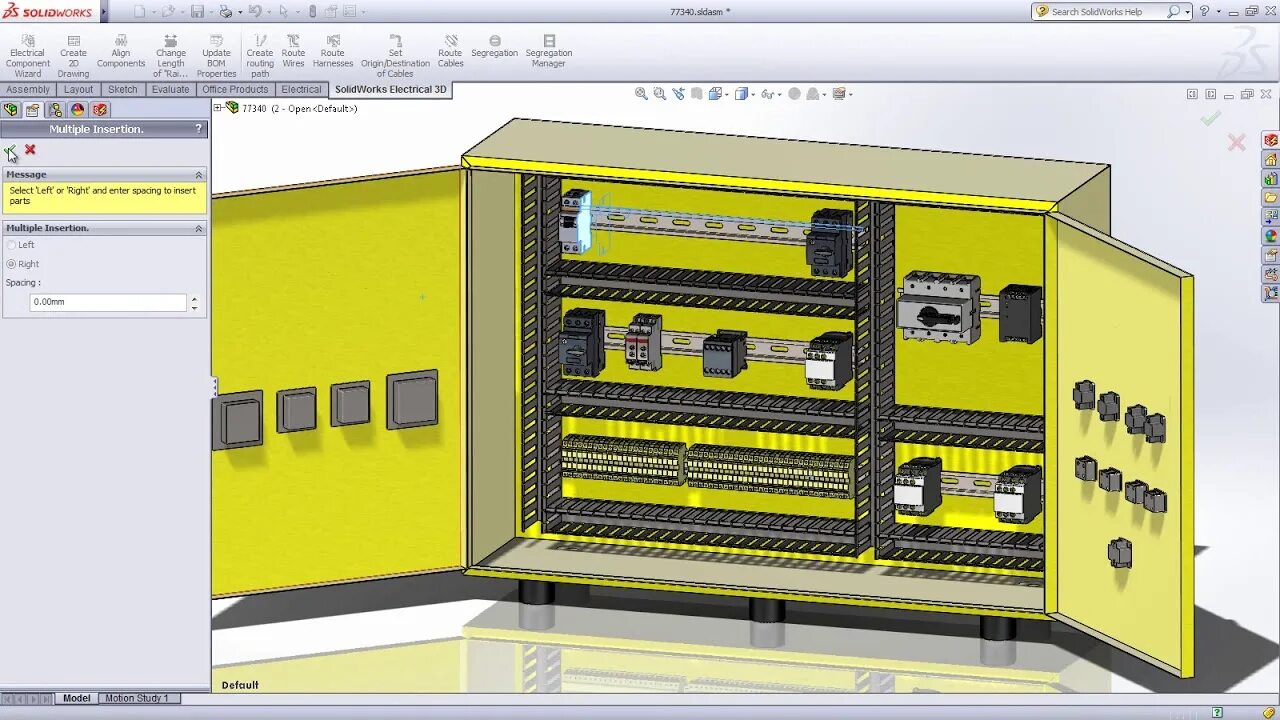Start the Route Wires command
Screen dimensions: 1280x720
tap(293, 51)
